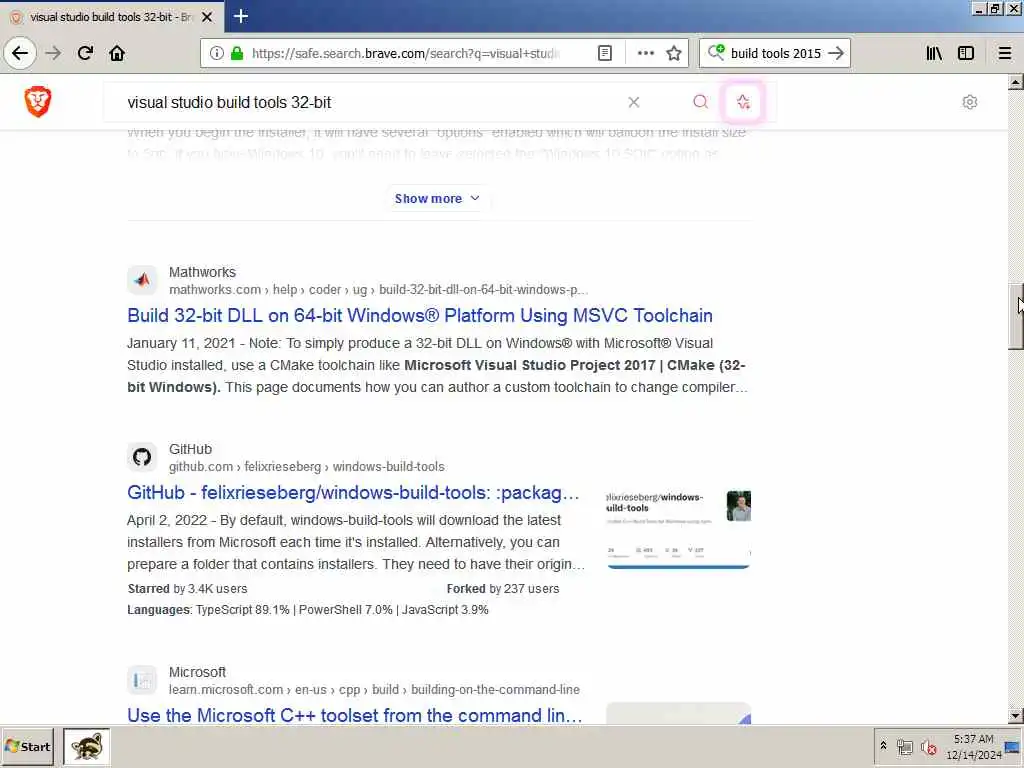Close the visual studio build tools tab
The image size is (1024, 768).
click(207, 17)
